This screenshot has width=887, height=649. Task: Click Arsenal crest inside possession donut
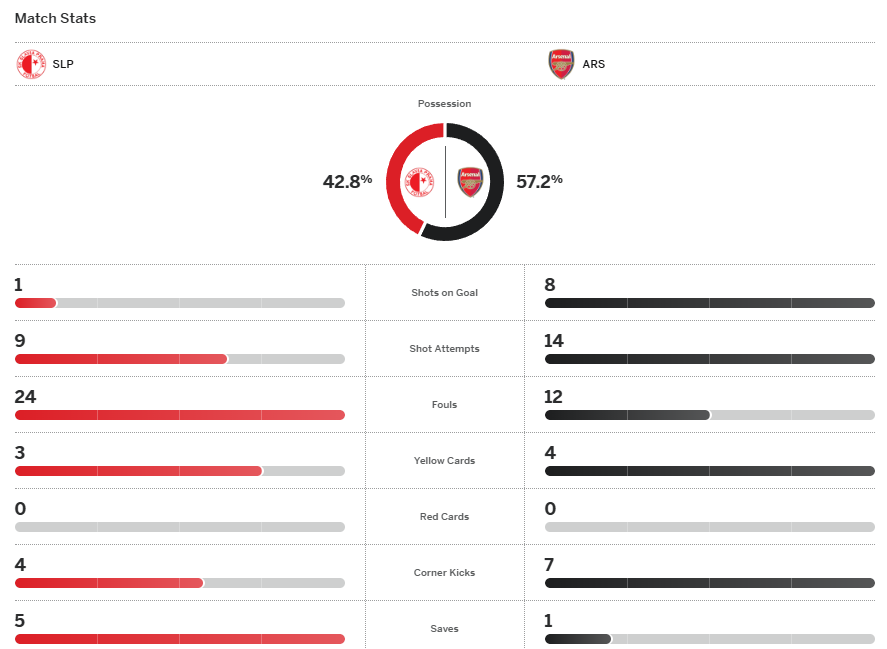[470, 182]
